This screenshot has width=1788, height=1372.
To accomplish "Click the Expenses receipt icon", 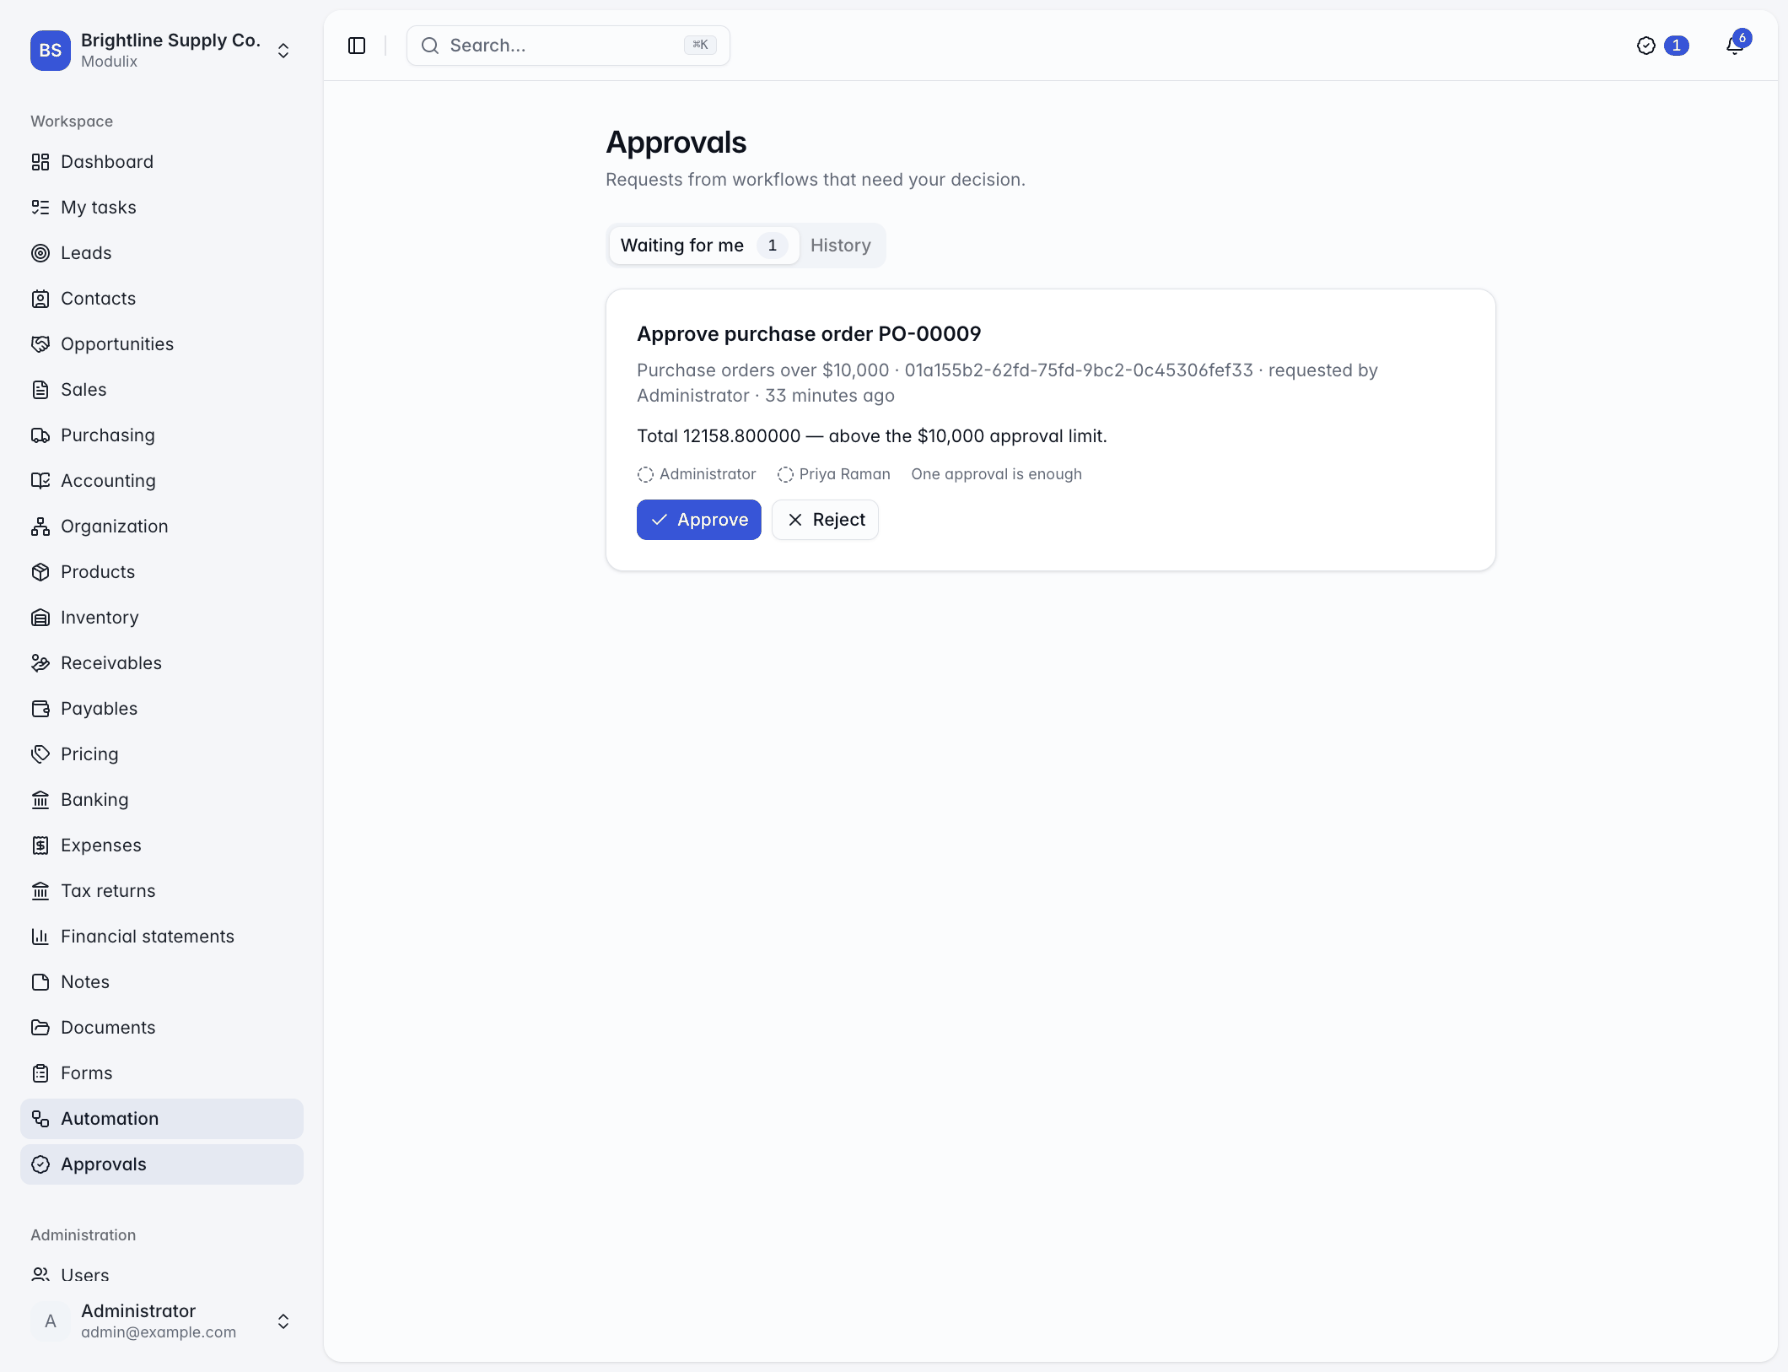I will (x=40, y=845).
